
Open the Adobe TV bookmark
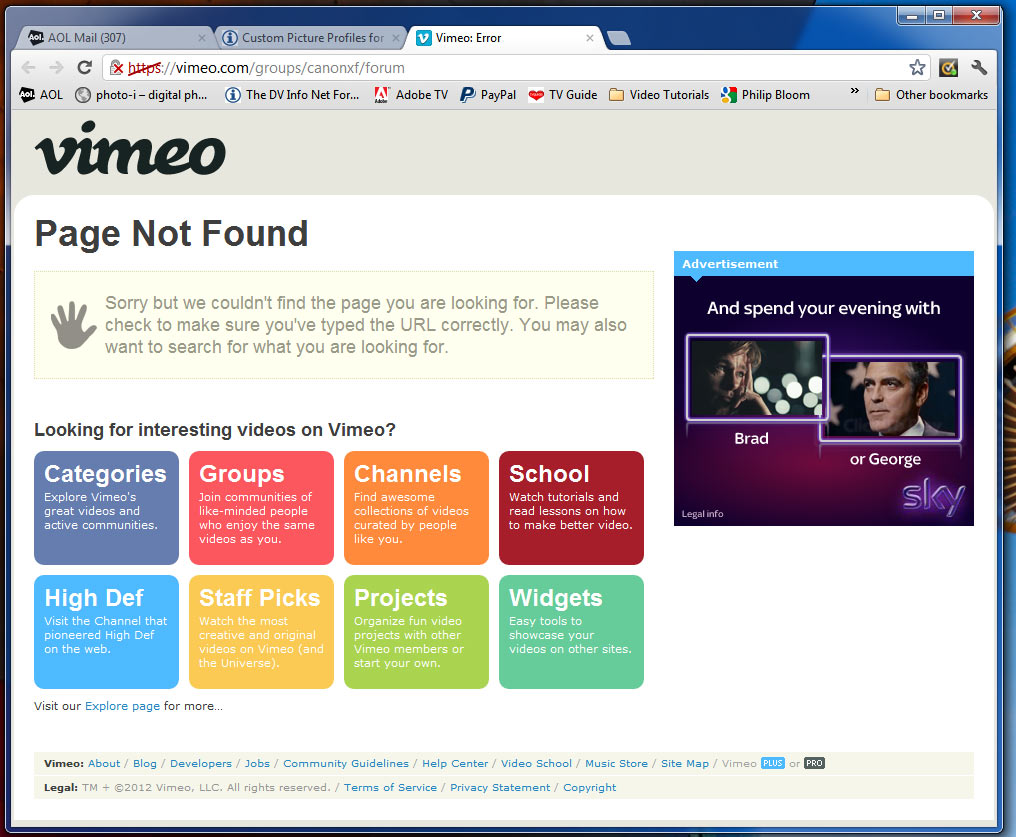click(x=411, y=95)
